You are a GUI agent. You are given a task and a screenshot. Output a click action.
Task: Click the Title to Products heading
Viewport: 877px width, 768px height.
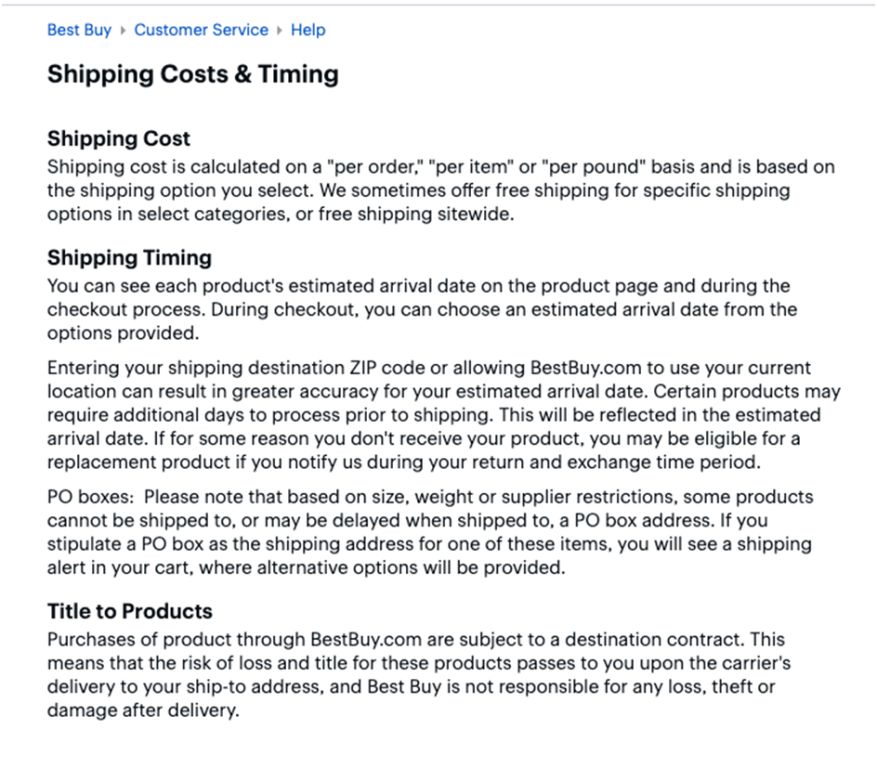coord(130,611)
